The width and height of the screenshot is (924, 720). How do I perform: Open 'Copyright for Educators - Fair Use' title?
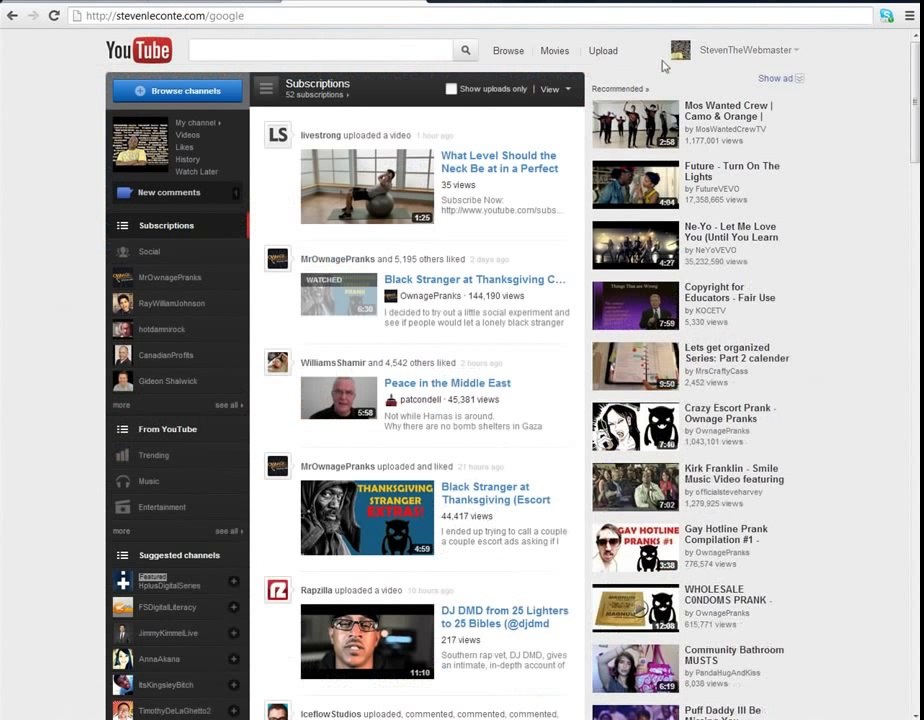click(730, 292)
